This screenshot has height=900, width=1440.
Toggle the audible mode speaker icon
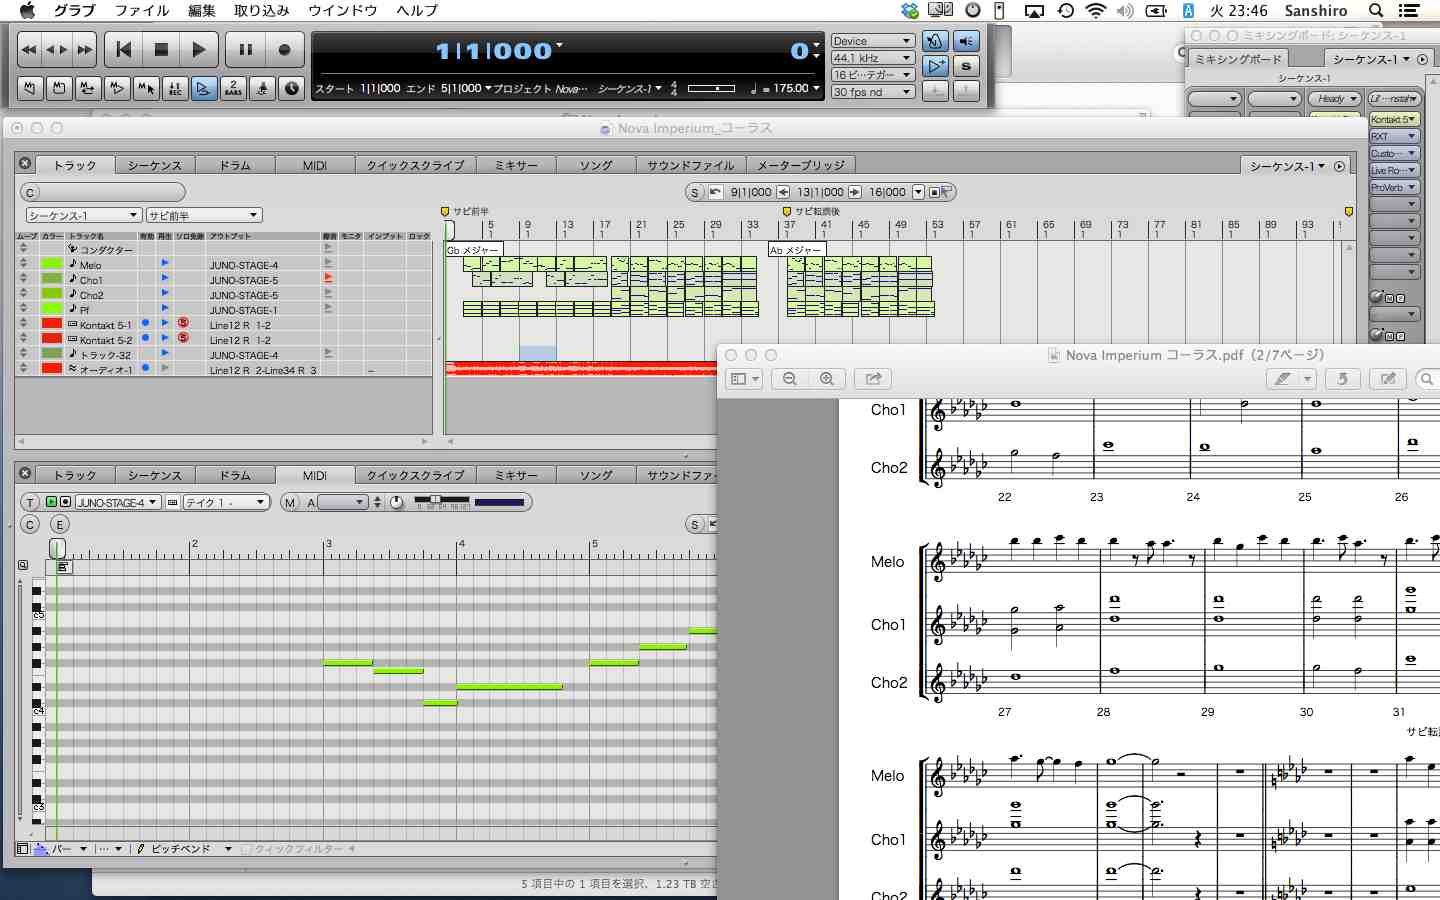coord(966,41)
